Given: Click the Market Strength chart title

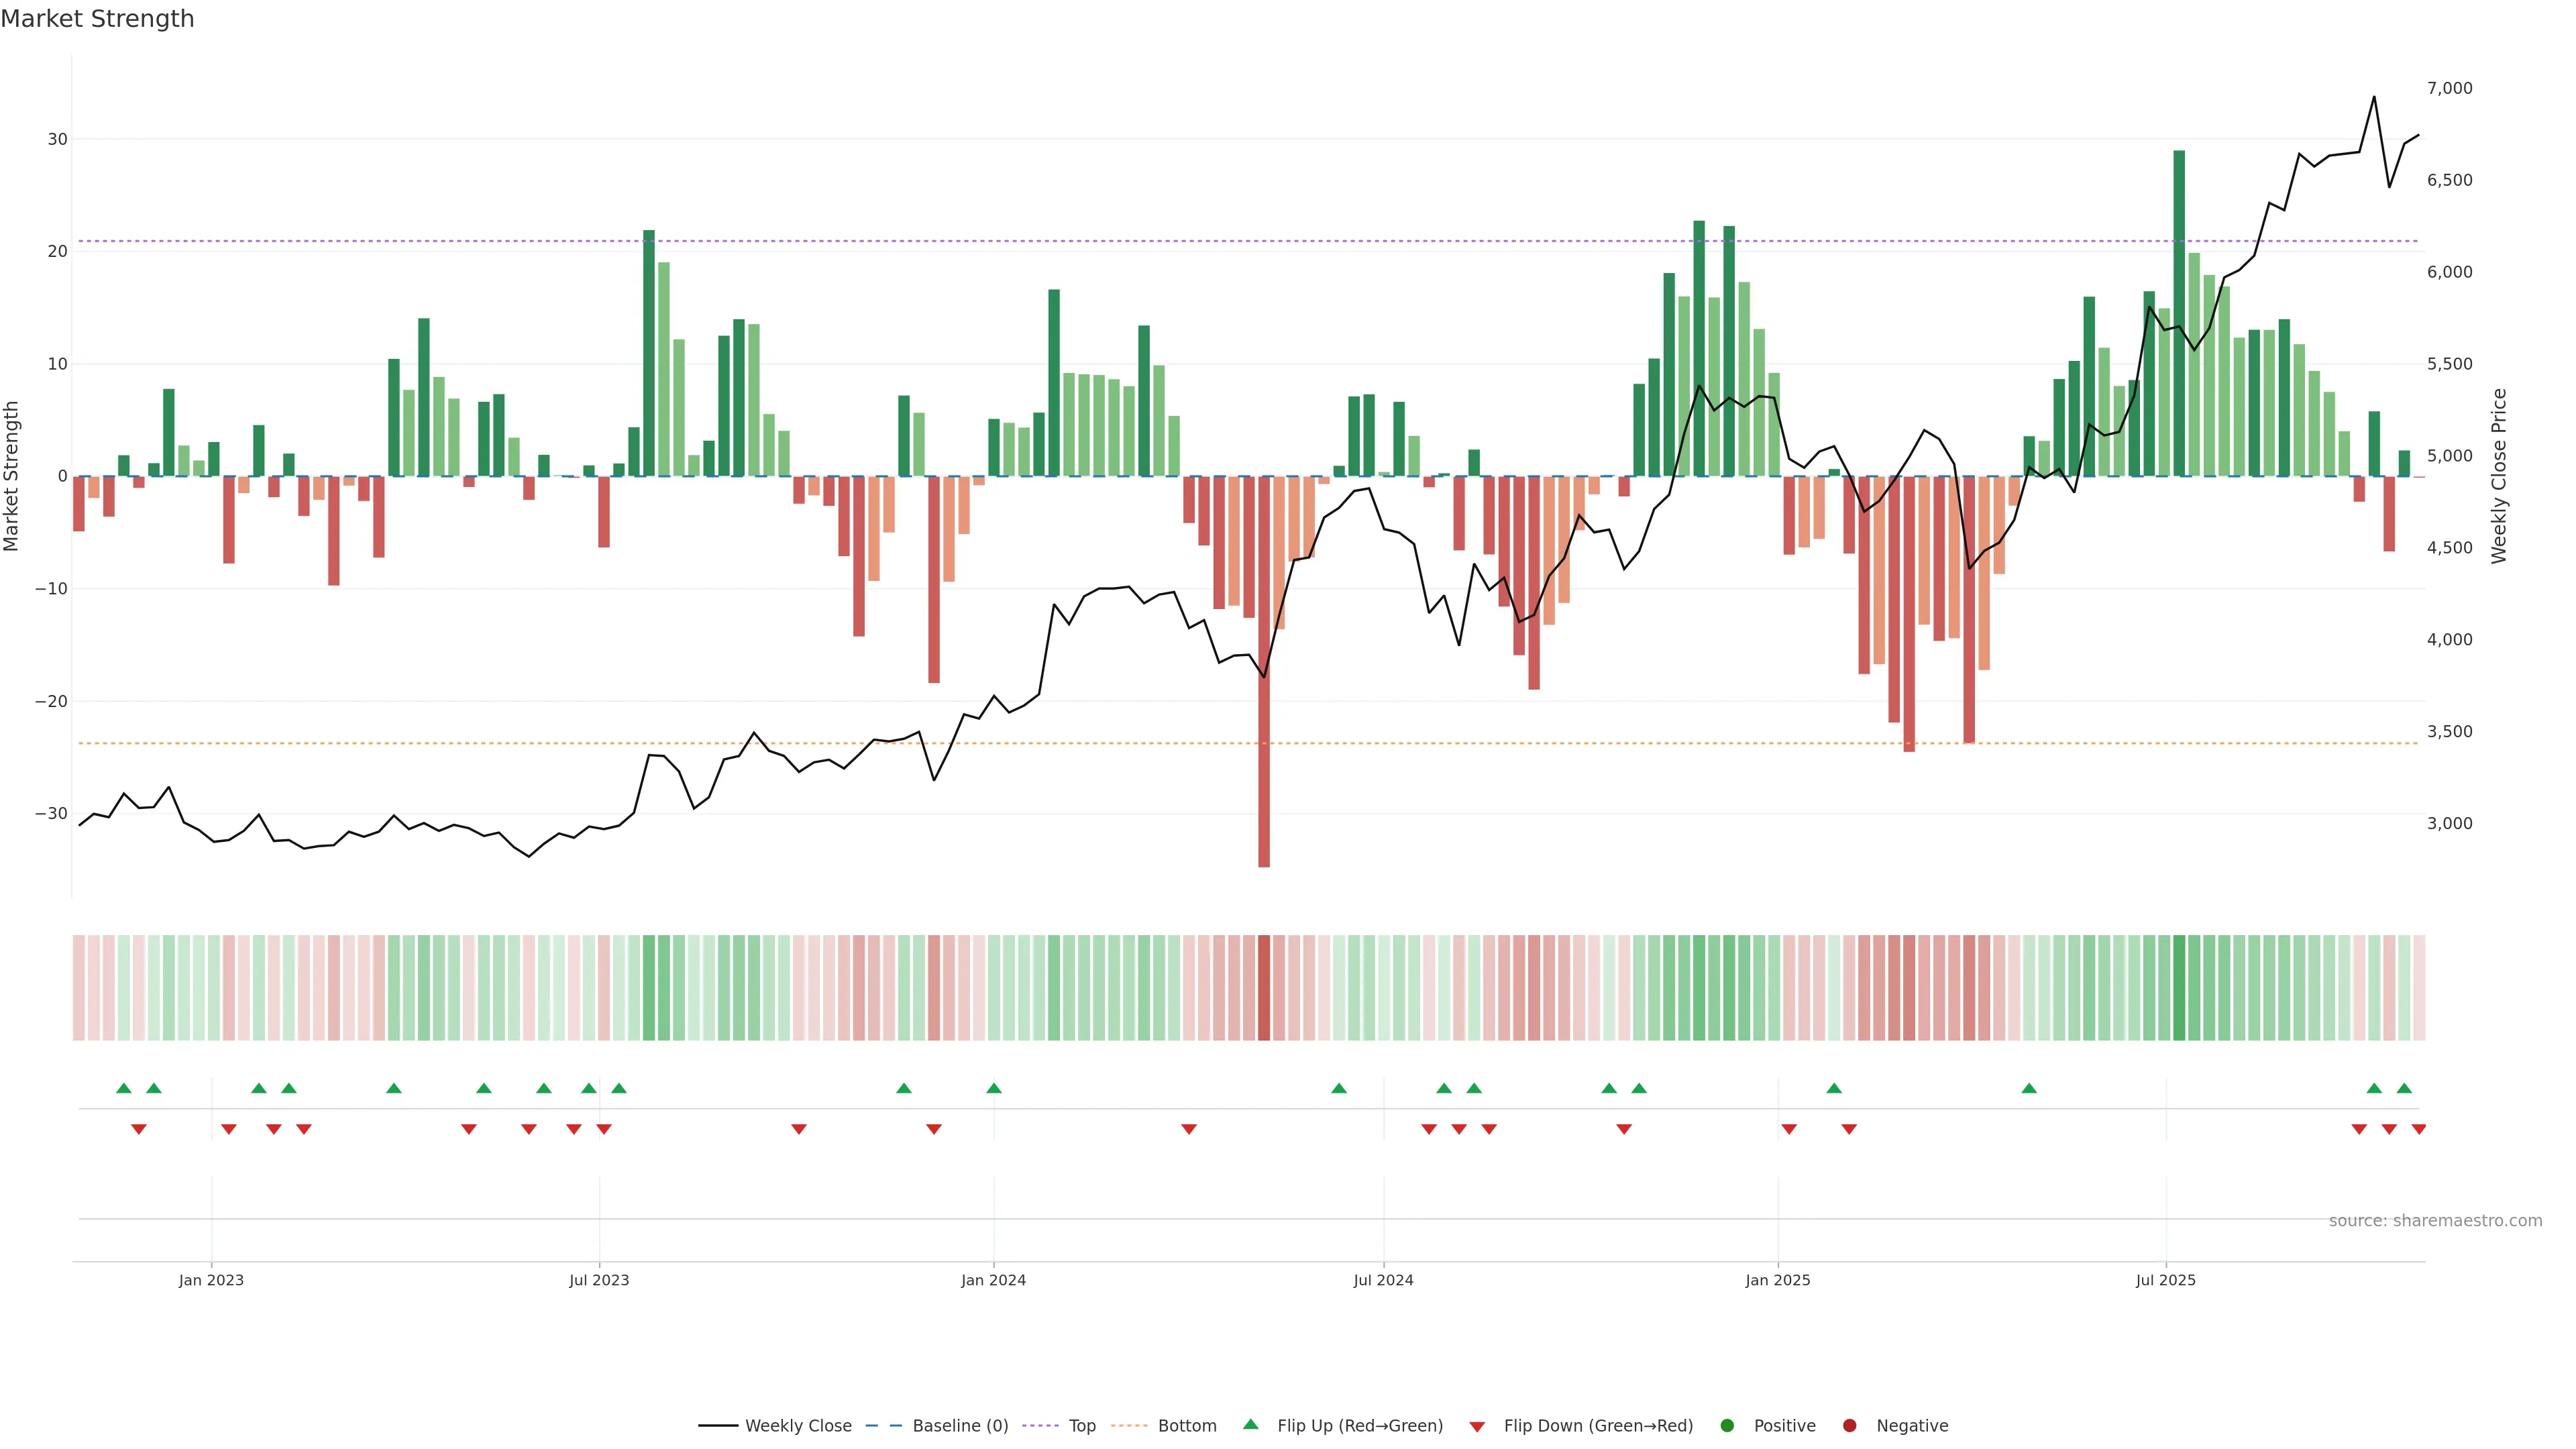Looking at the screenshot, I should coord(97,19).
